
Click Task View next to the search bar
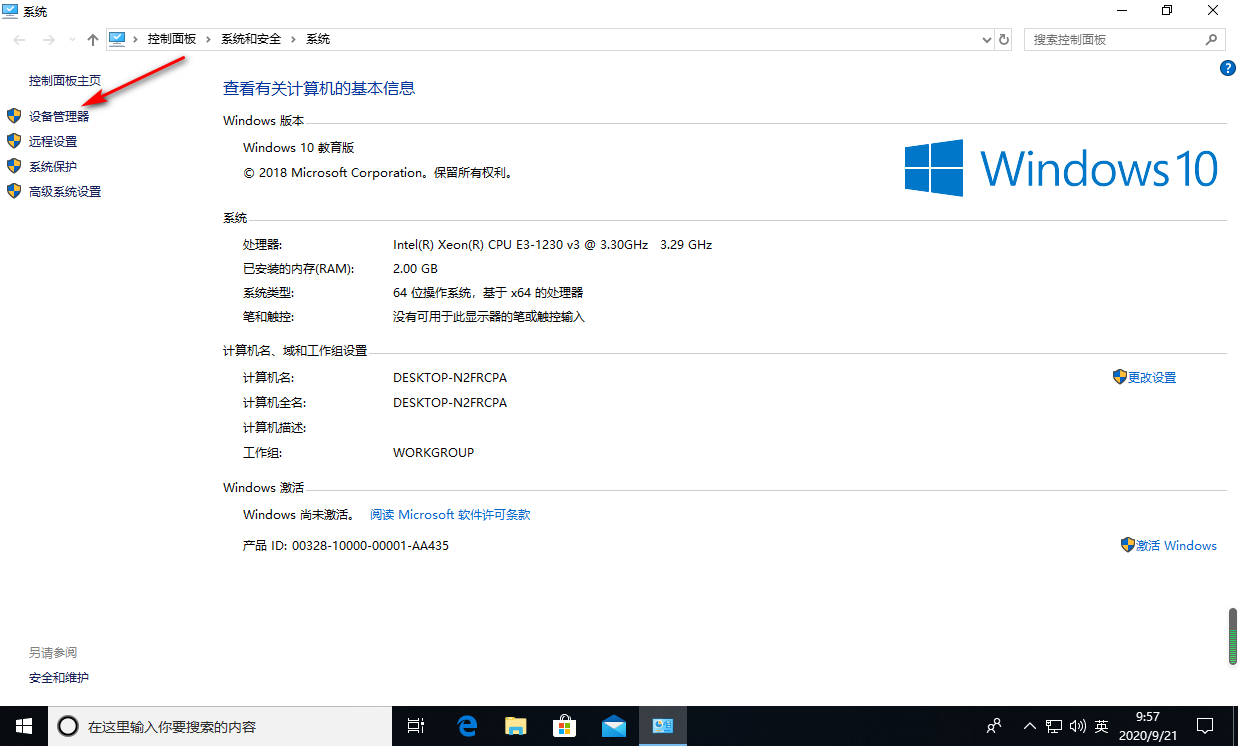pos(416,726)
